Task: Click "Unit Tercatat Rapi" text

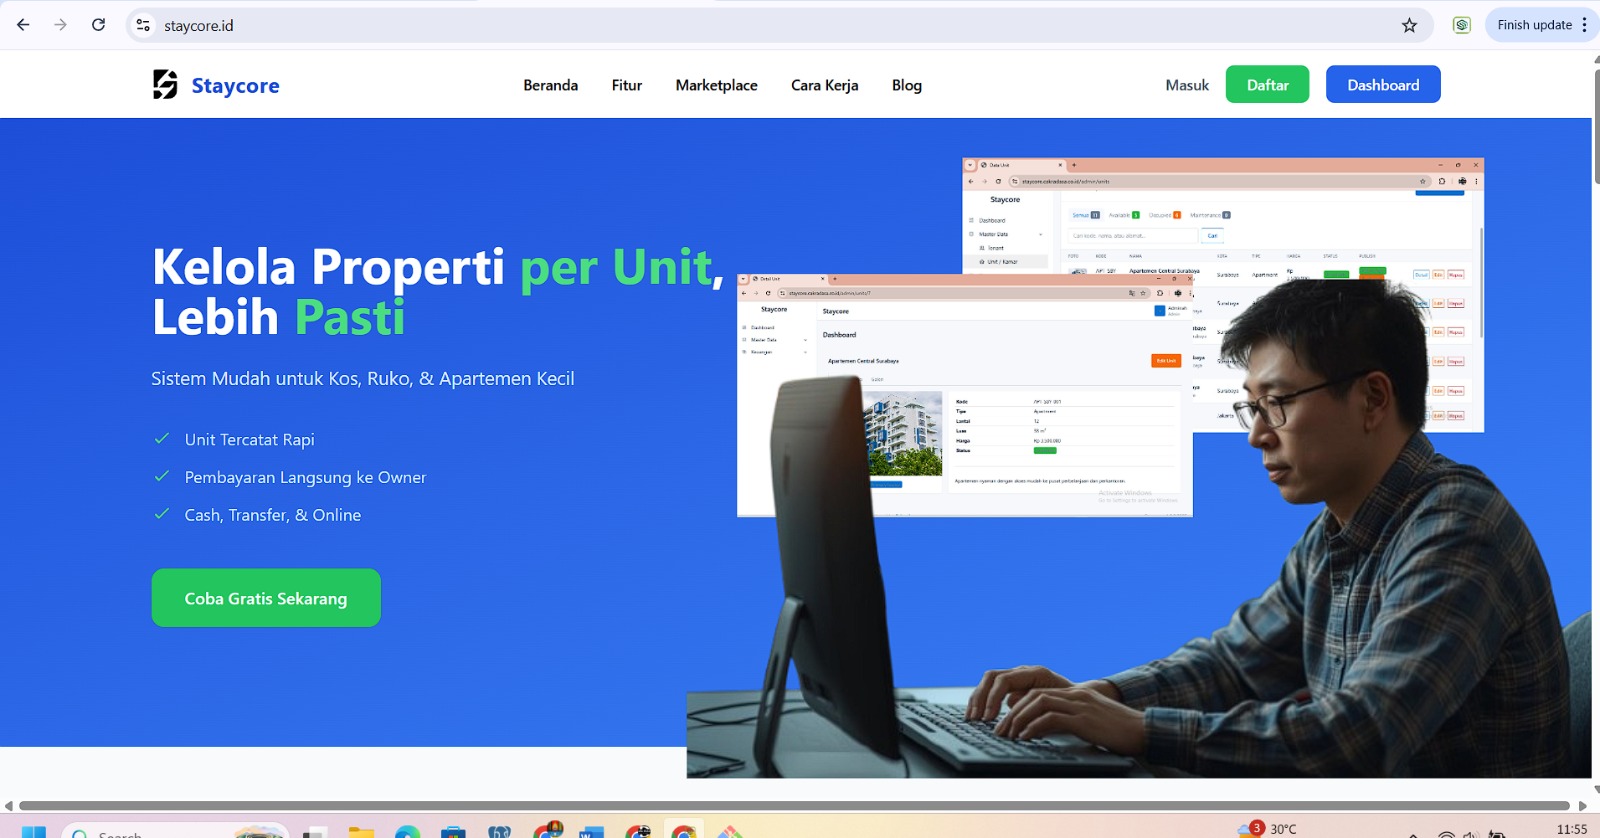Action: coord(249,440)
